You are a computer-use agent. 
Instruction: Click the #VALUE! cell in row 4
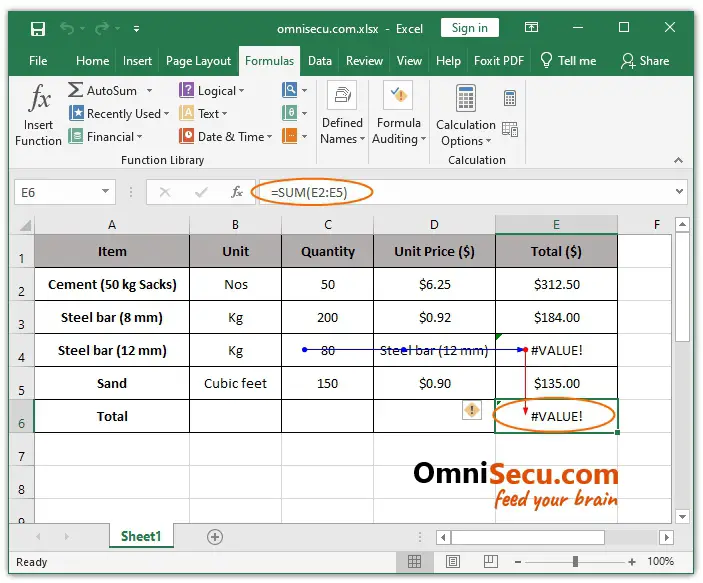(x=556, y=350)
